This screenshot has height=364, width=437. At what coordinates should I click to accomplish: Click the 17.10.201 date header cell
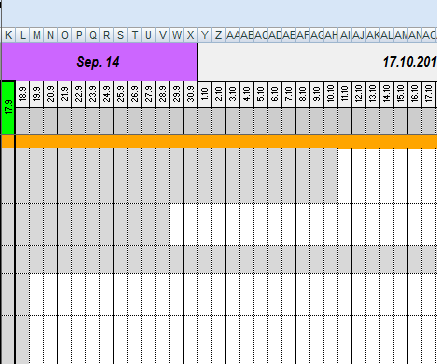click(317, 62)
